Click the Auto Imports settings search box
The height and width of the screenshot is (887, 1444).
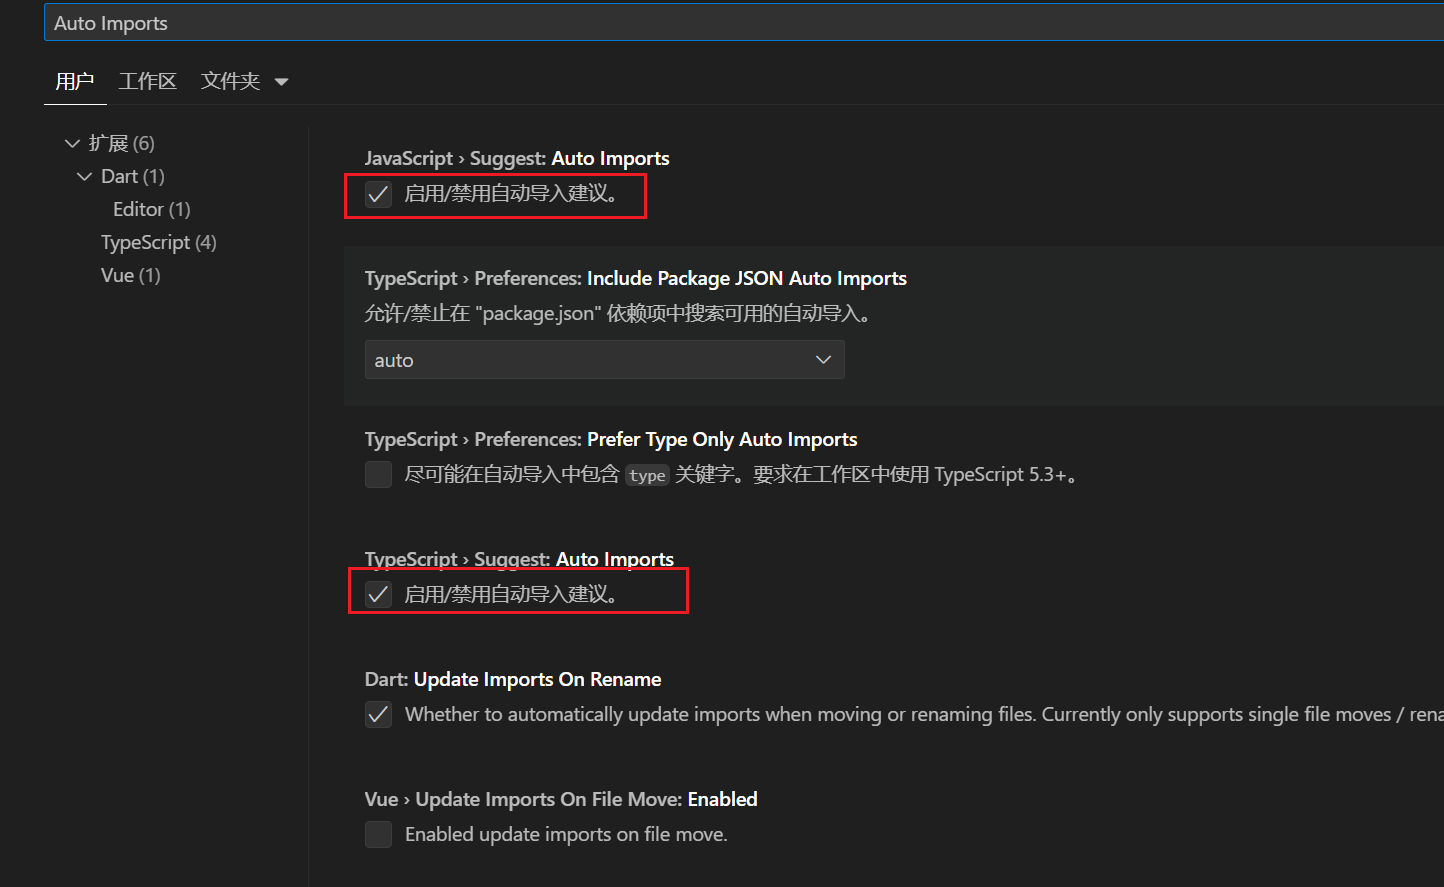click(x=744, y=23)
